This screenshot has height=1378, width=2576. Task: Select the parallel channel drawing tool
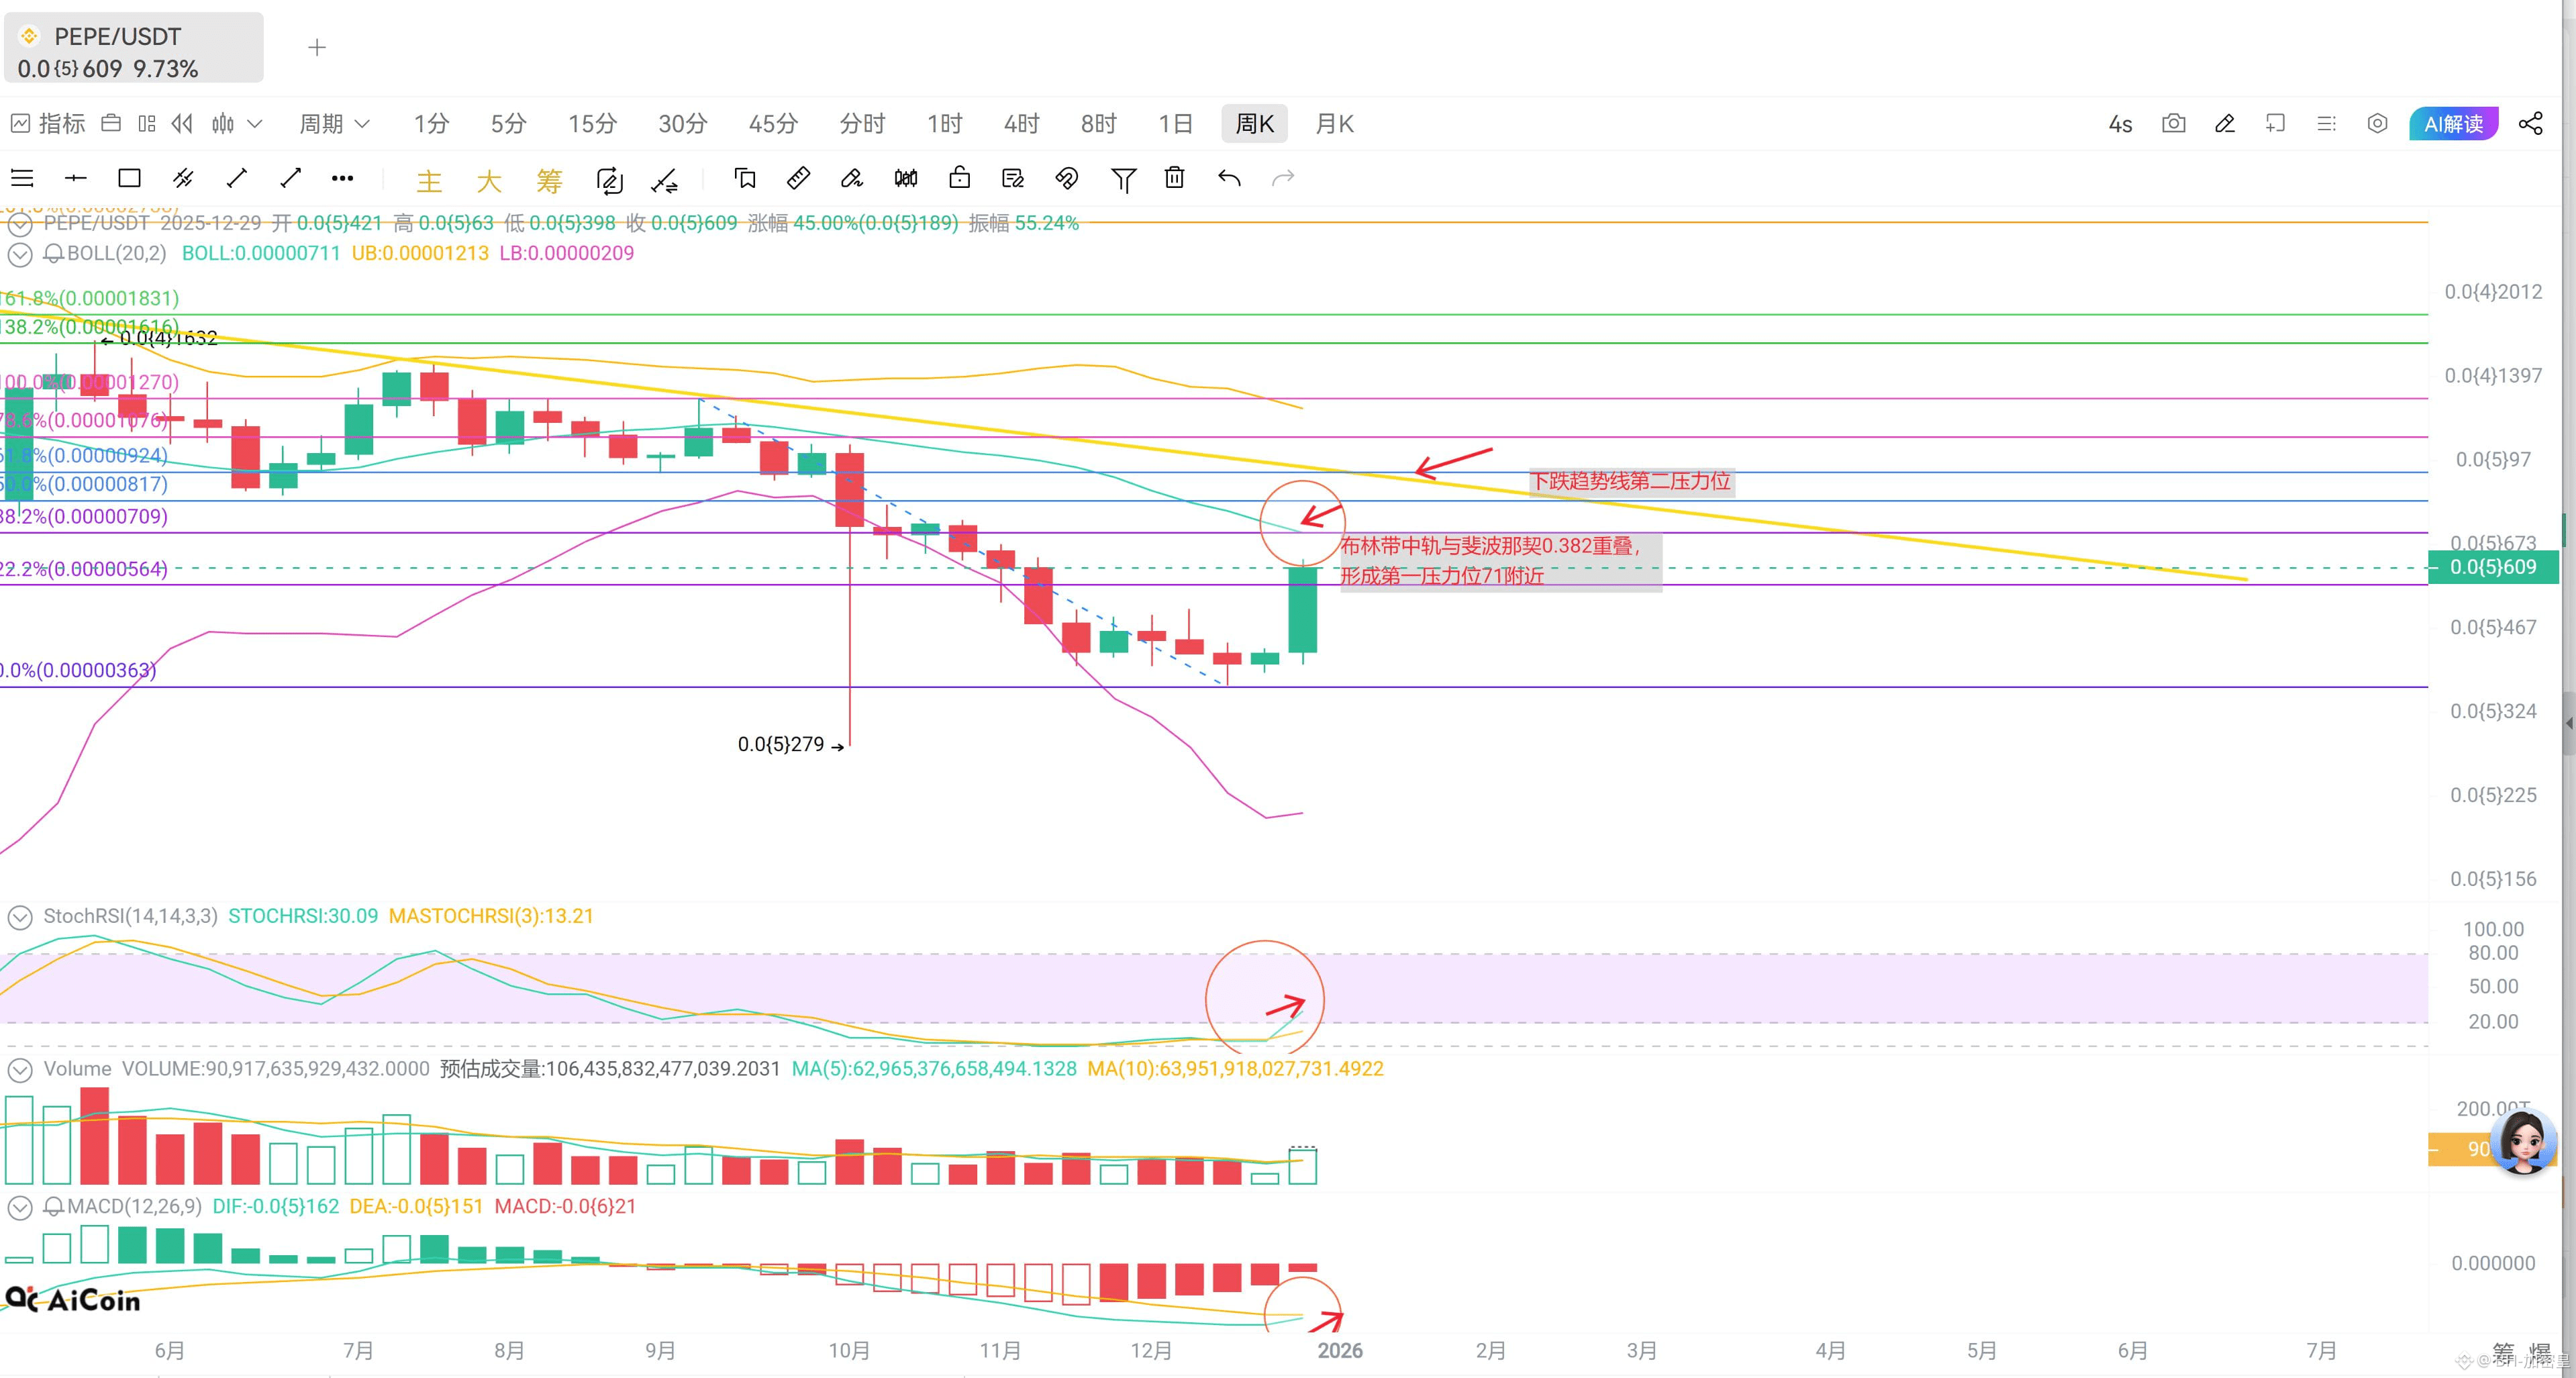point(183,179)
